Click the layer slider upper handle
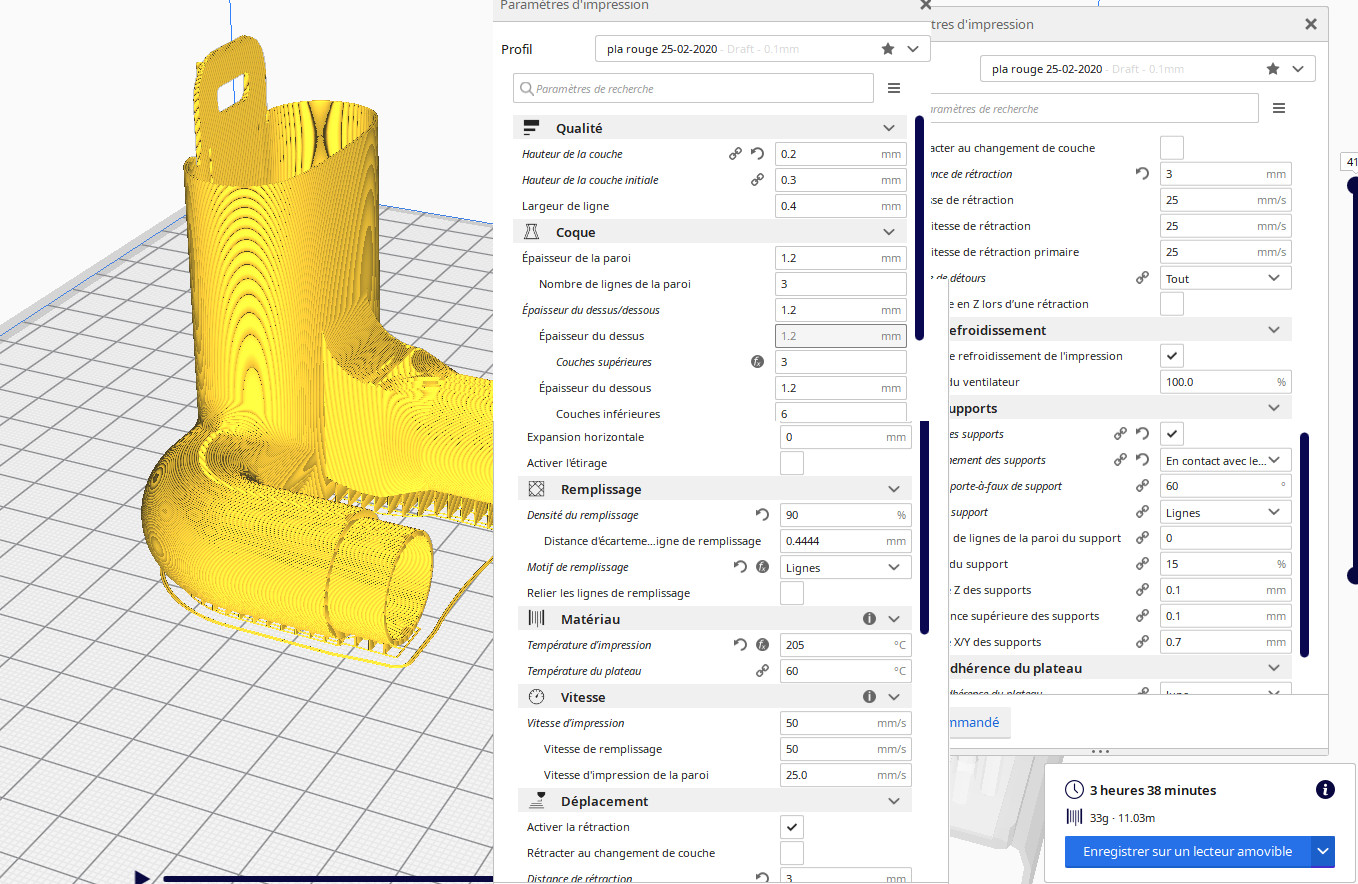 (x=1352, y=184)
